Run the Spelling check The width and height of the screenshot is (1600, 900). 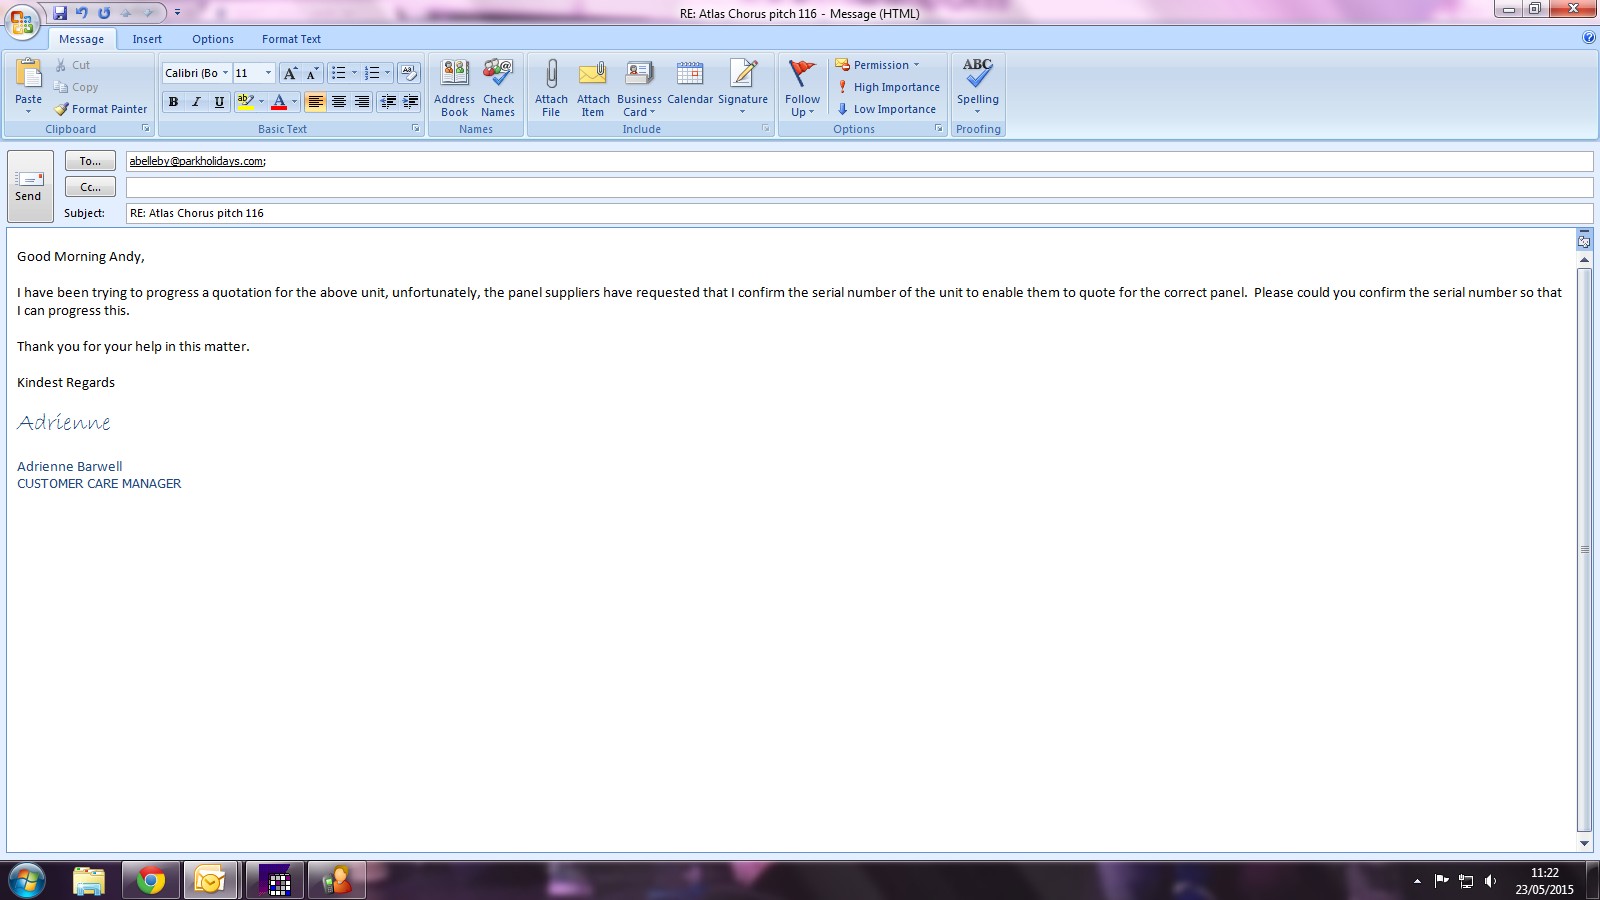coord(978,86)
